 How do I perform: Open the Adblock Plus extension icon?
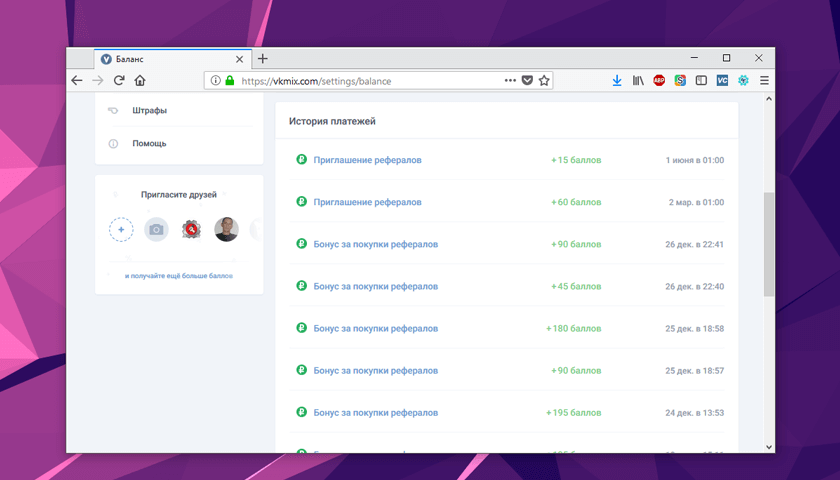coord(659,81)
